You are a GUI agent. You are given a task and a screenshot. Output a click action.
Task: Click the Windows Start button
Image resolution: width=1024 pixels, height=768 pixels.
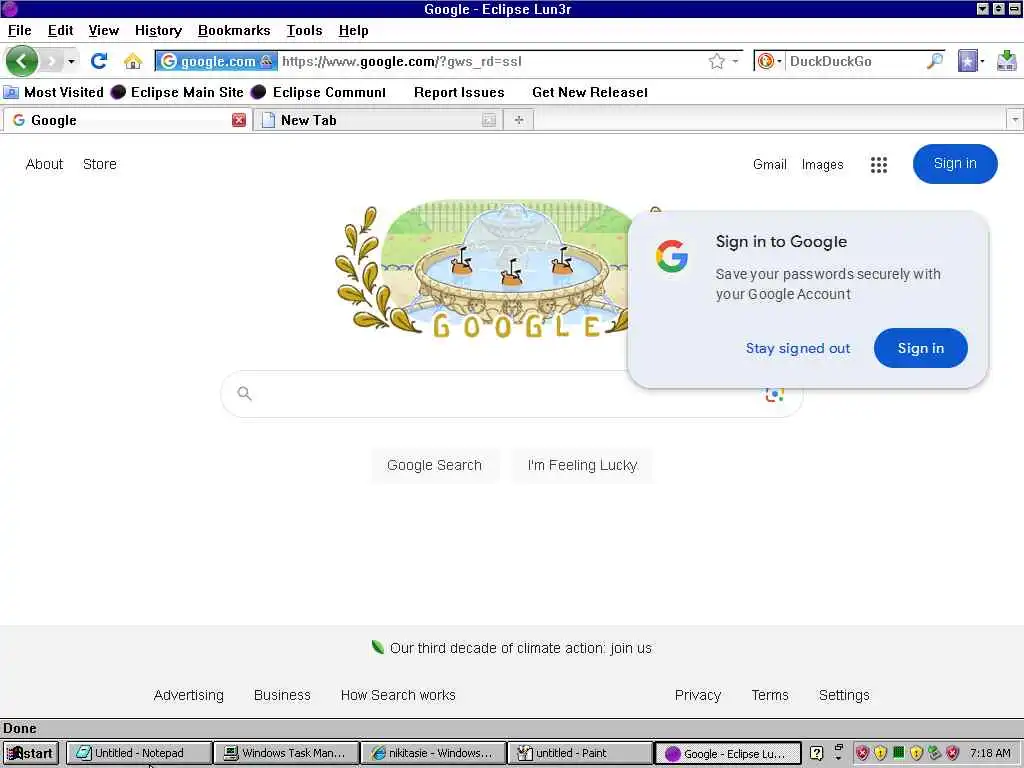click(31, 753)
